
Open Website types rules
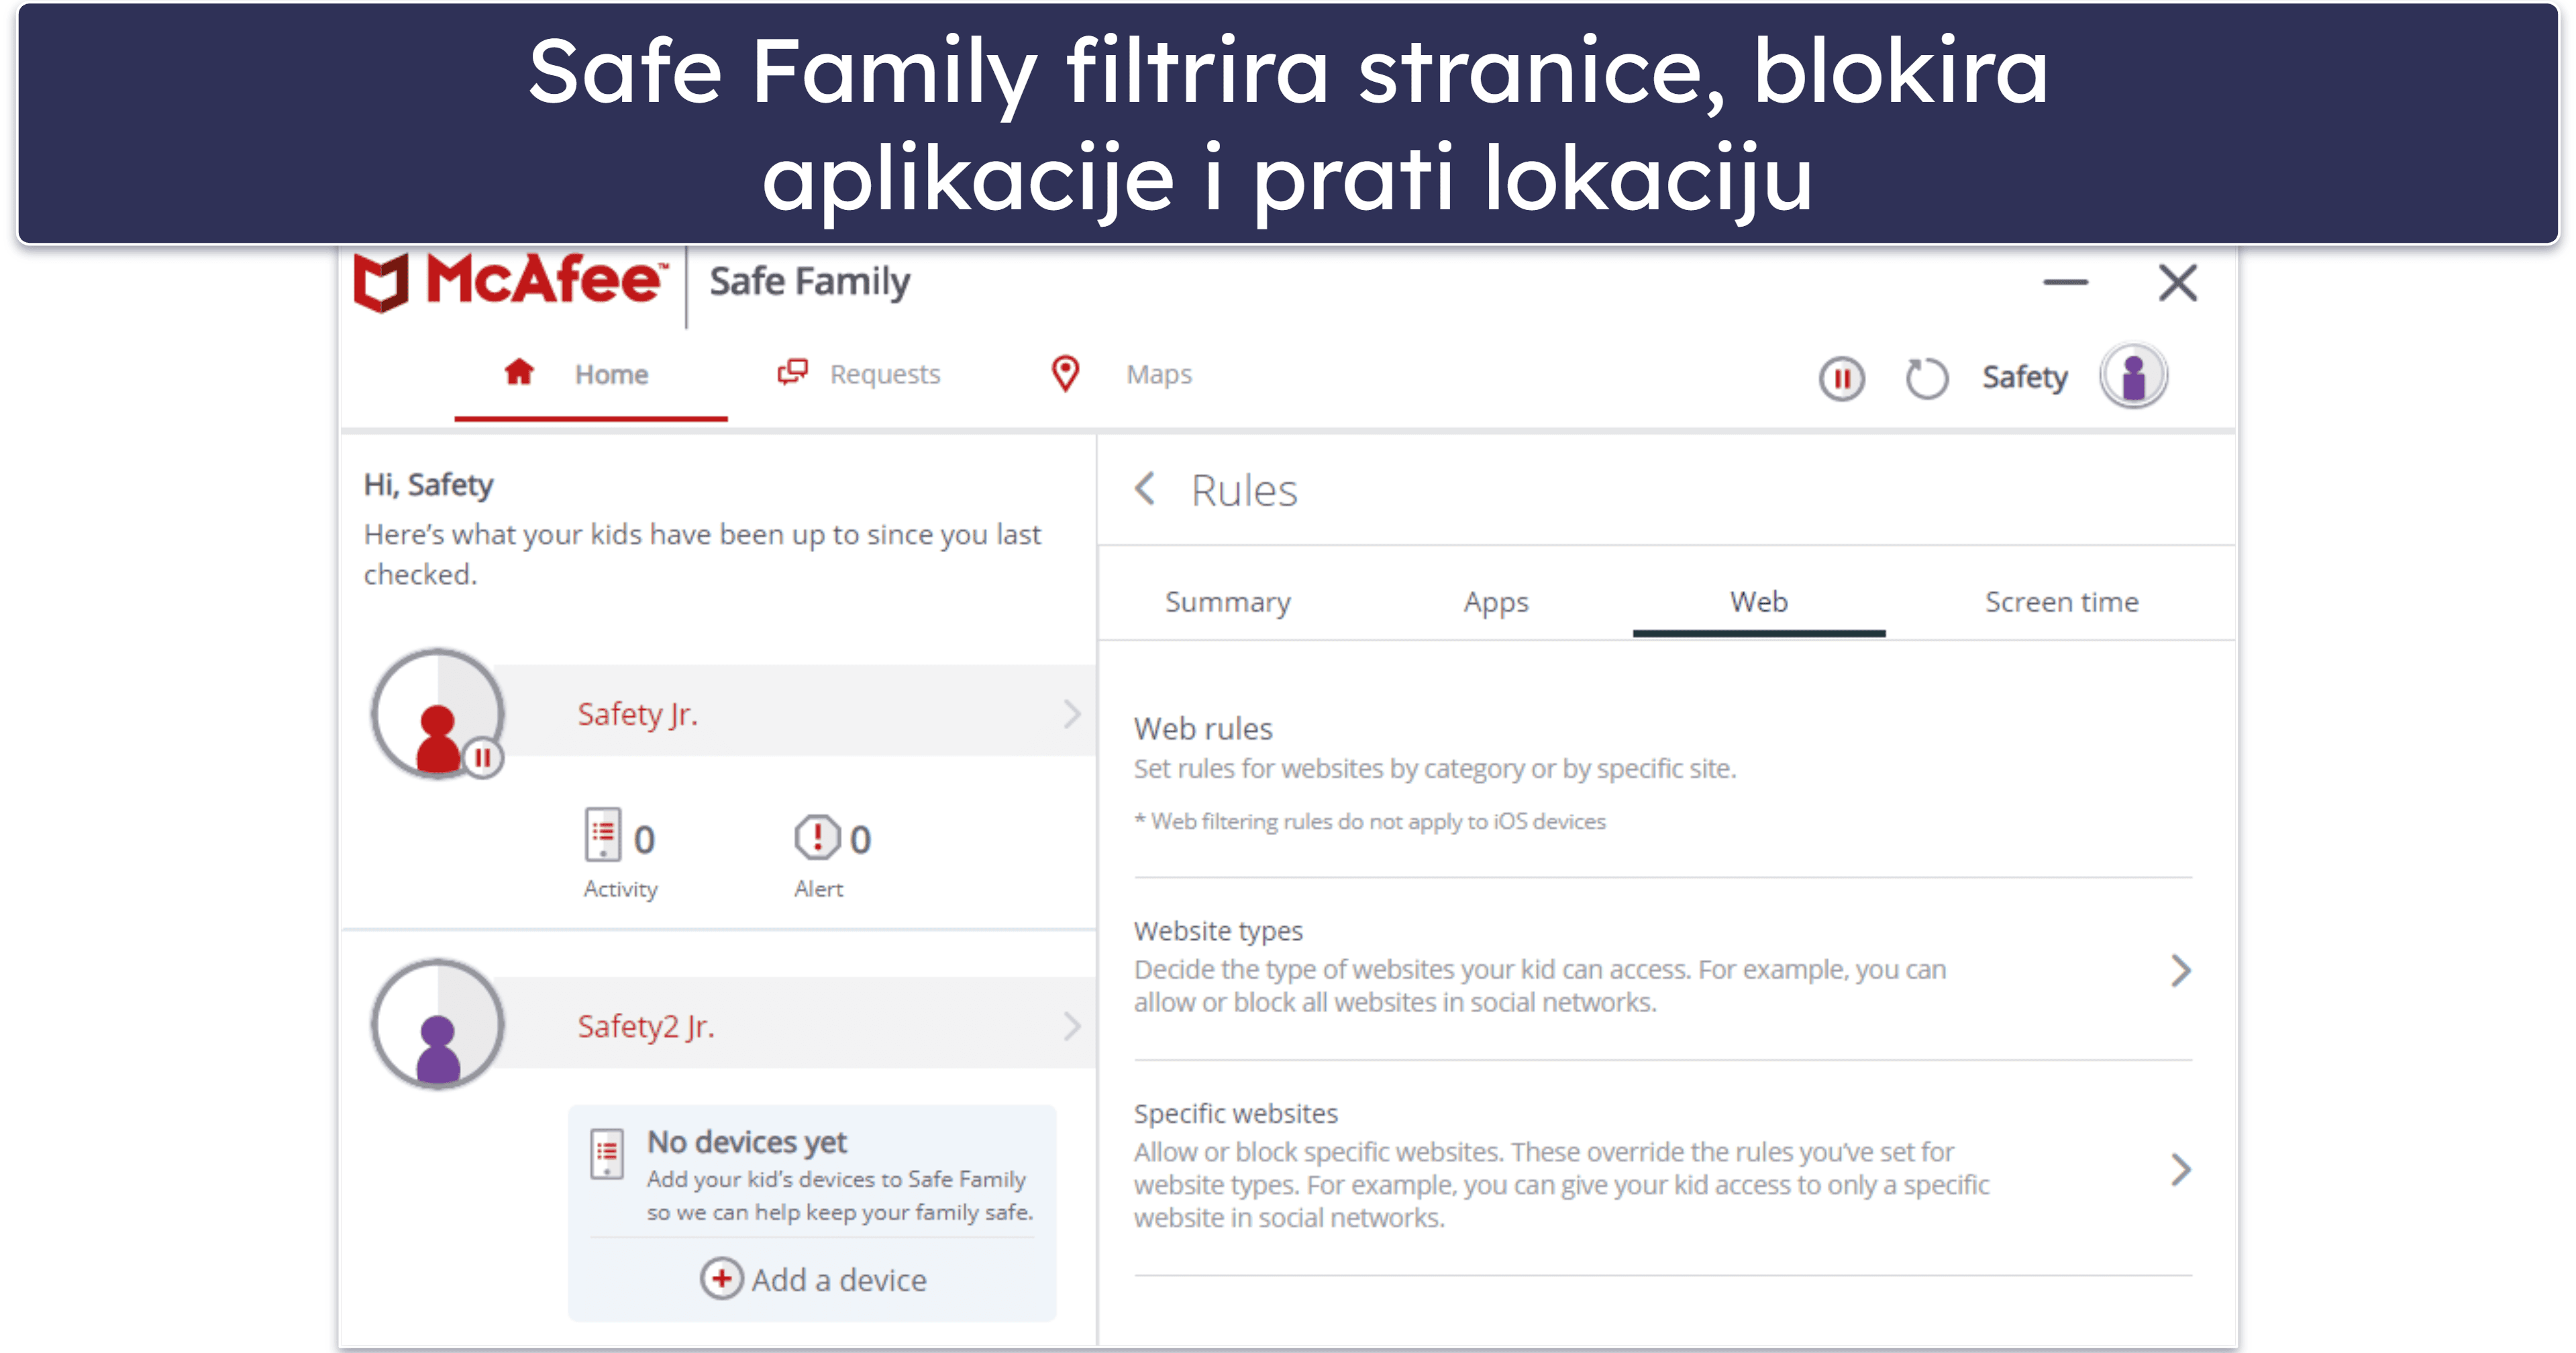pos(1662,968)
